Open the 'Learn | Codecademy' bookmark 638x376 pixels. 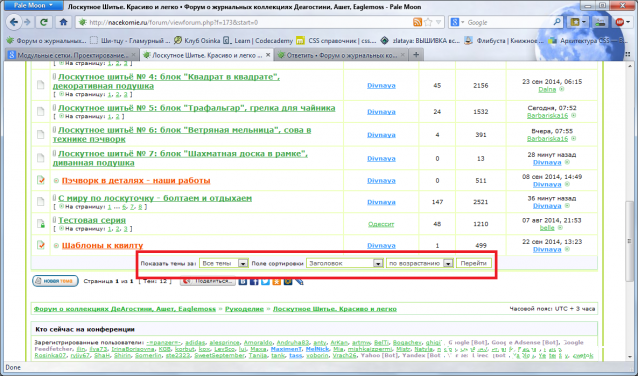(x=258, y=41)
